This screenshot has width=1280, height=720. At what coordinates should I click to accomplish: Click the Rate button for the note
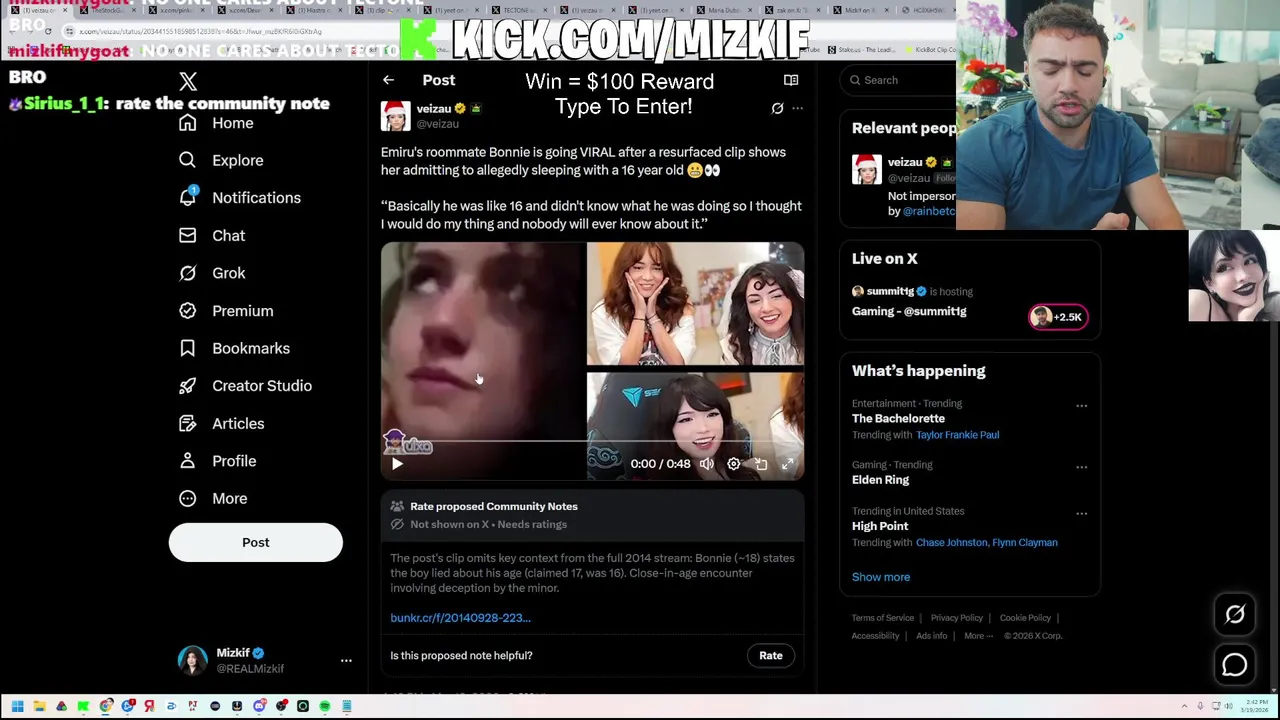coord(770,656)
